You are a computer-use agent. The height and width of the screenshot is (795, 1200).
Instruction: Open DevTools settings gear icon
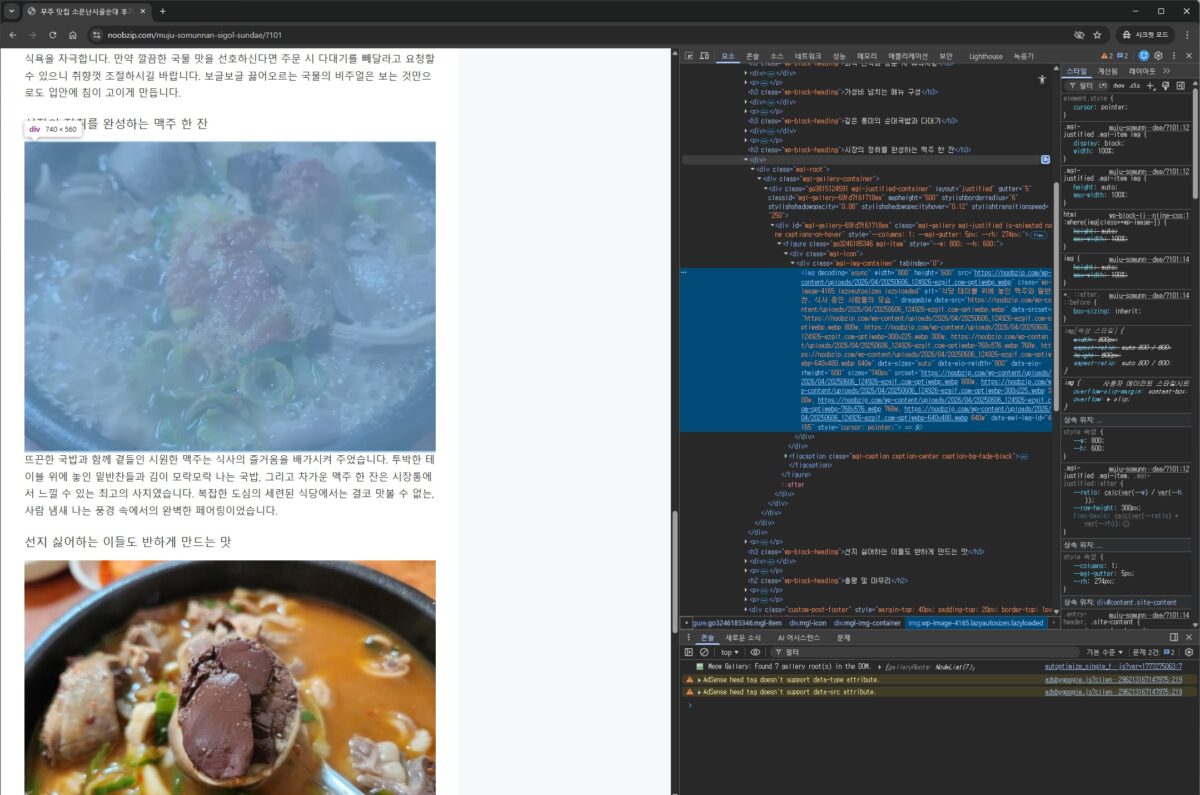[1158, 56]
